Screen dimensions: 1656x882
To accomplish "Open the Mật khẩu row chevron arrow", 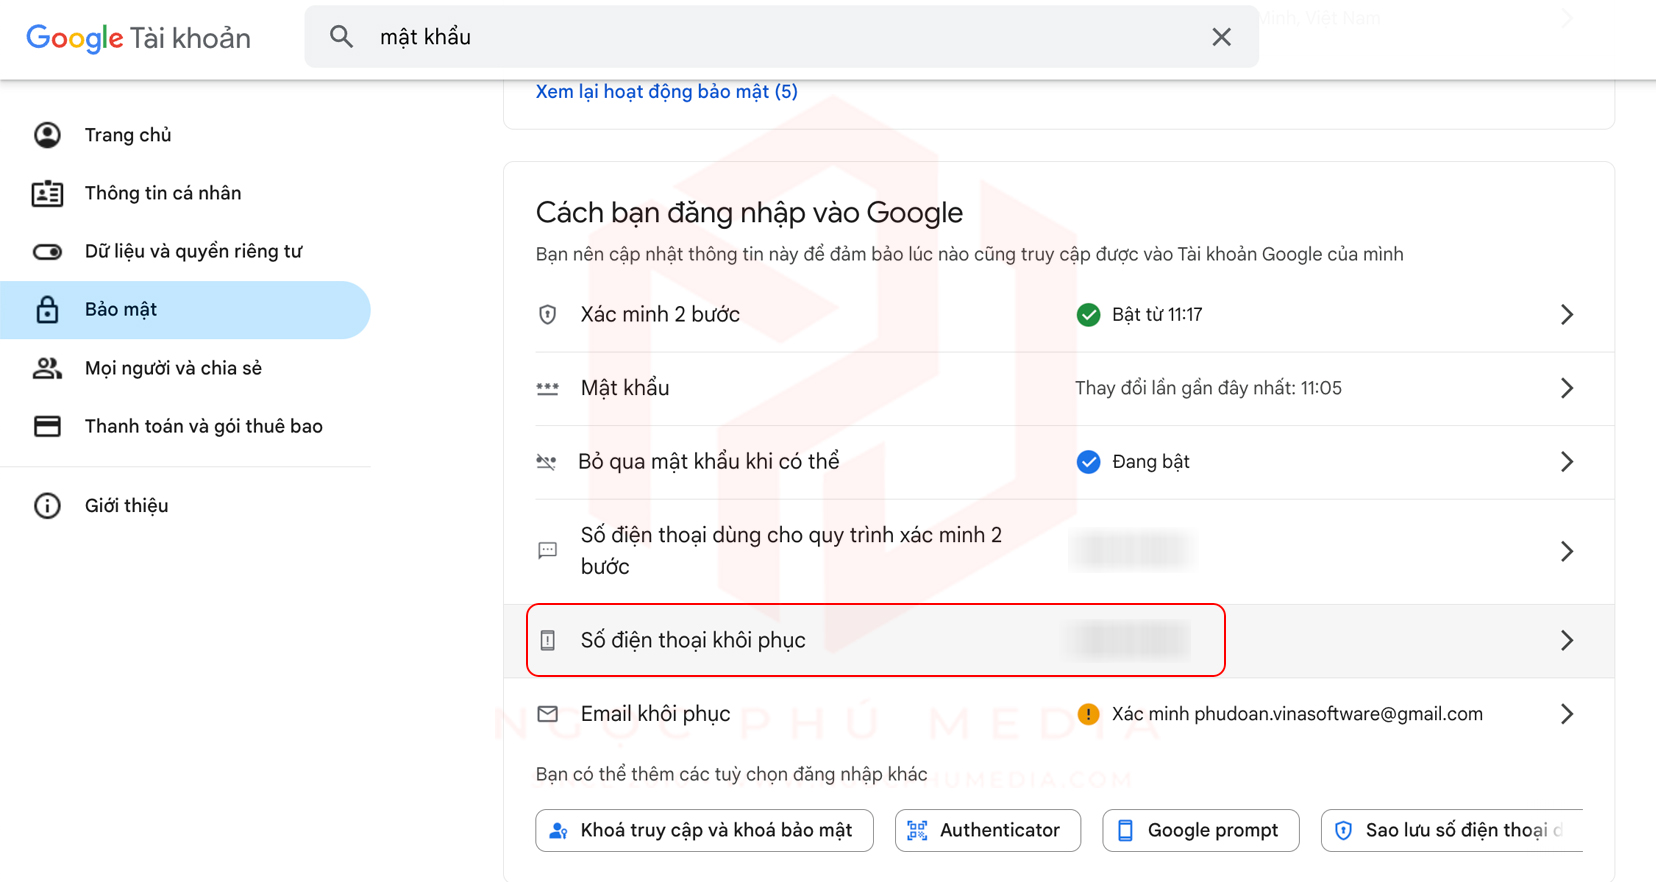I will pyautogui.click(x=1567, y=388).
